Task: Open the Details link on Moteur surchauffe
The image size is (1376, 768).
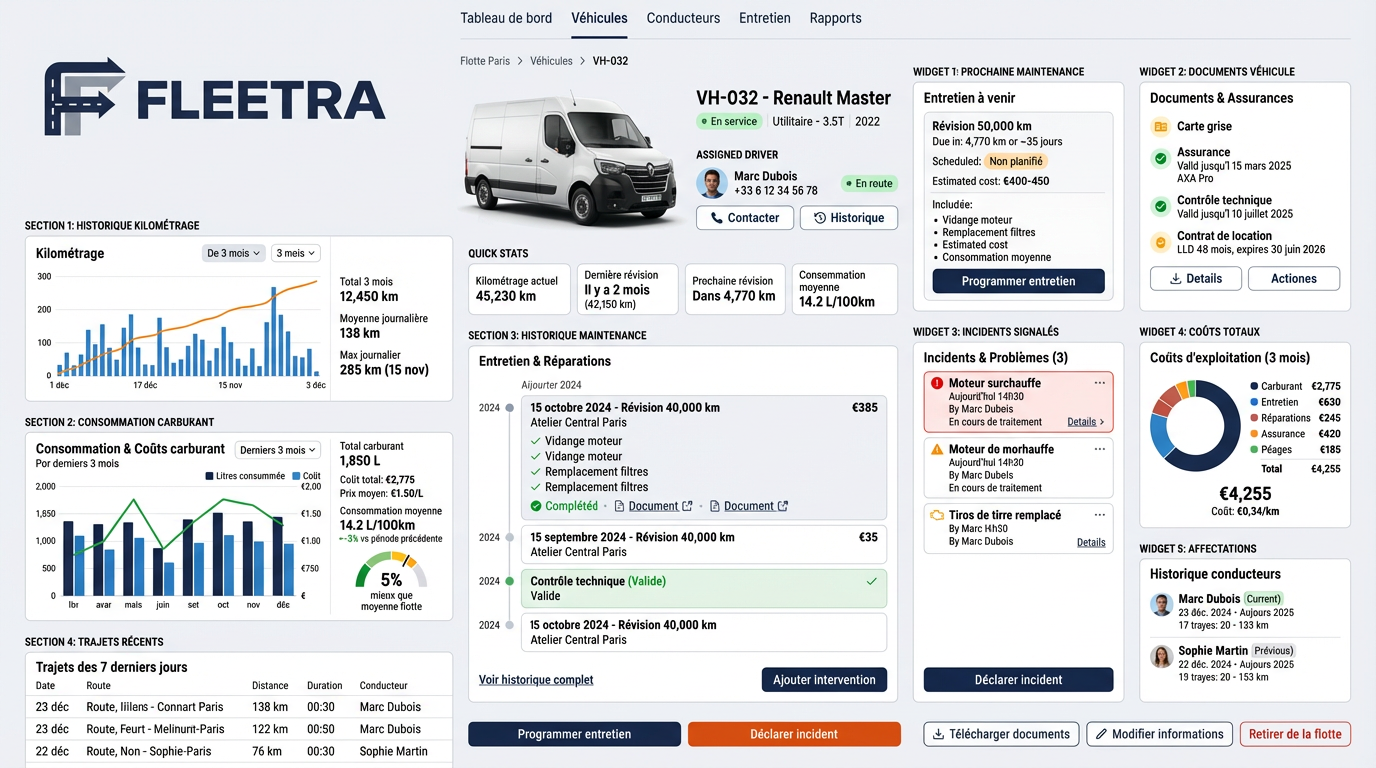Action: tap(1085, 422)
